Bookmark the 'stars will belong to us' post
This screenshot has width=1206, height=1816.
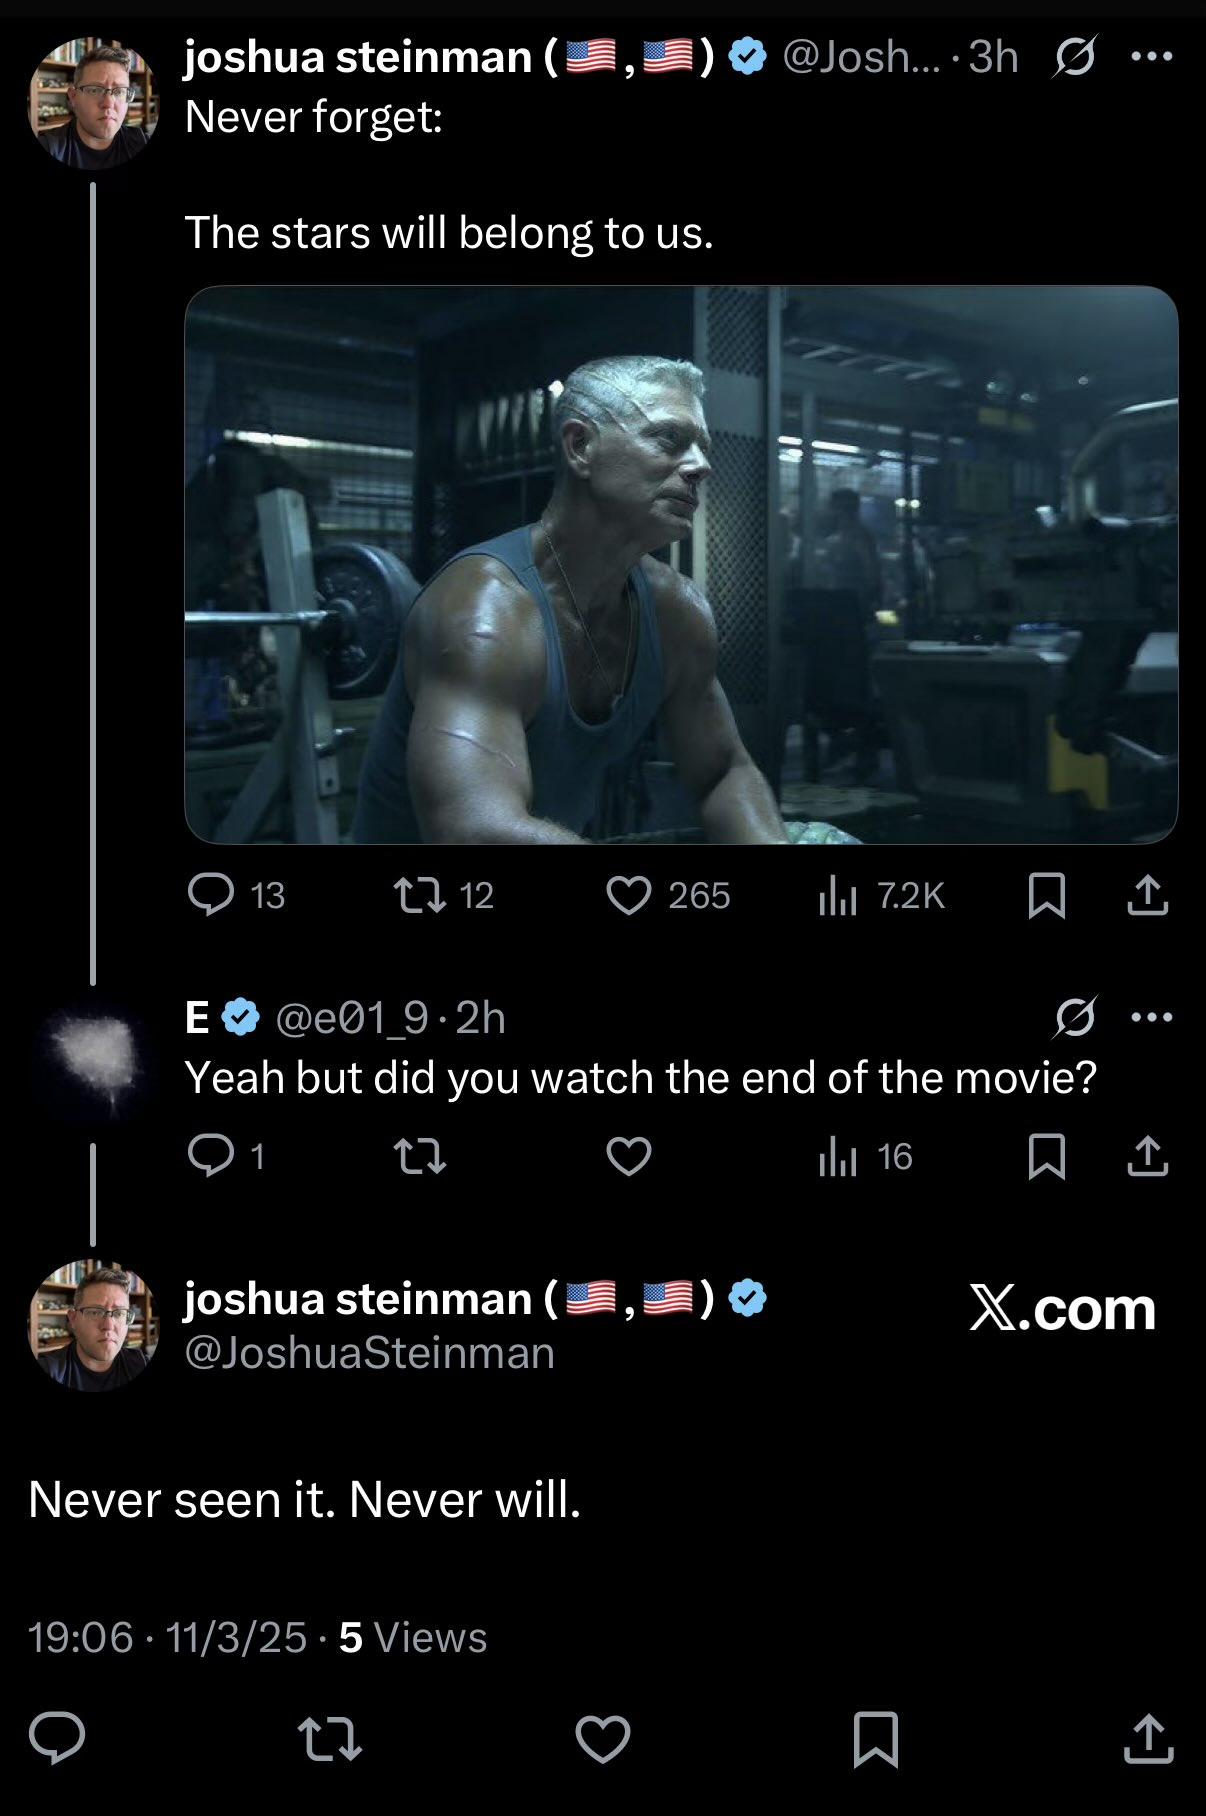(x=1046, y=895)
